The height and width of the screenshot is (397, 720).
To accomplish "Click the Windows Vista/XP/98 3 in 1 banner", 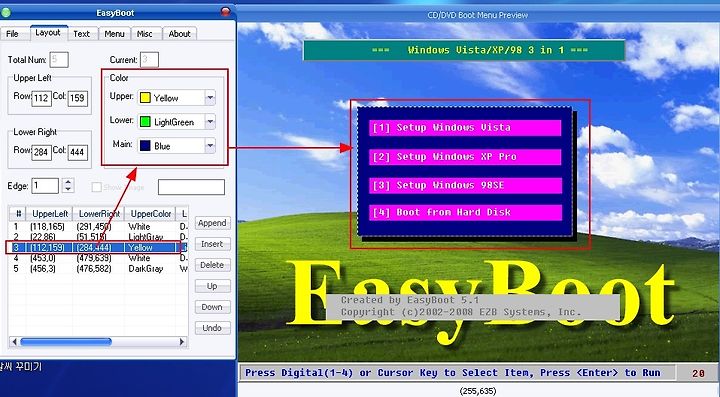I will [464, 50].
